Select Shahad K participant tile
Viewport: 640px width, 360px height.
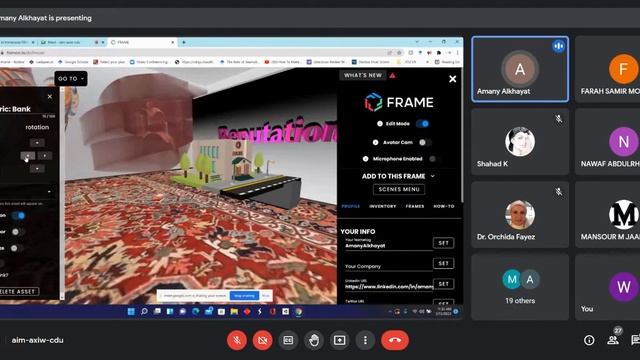520,142
